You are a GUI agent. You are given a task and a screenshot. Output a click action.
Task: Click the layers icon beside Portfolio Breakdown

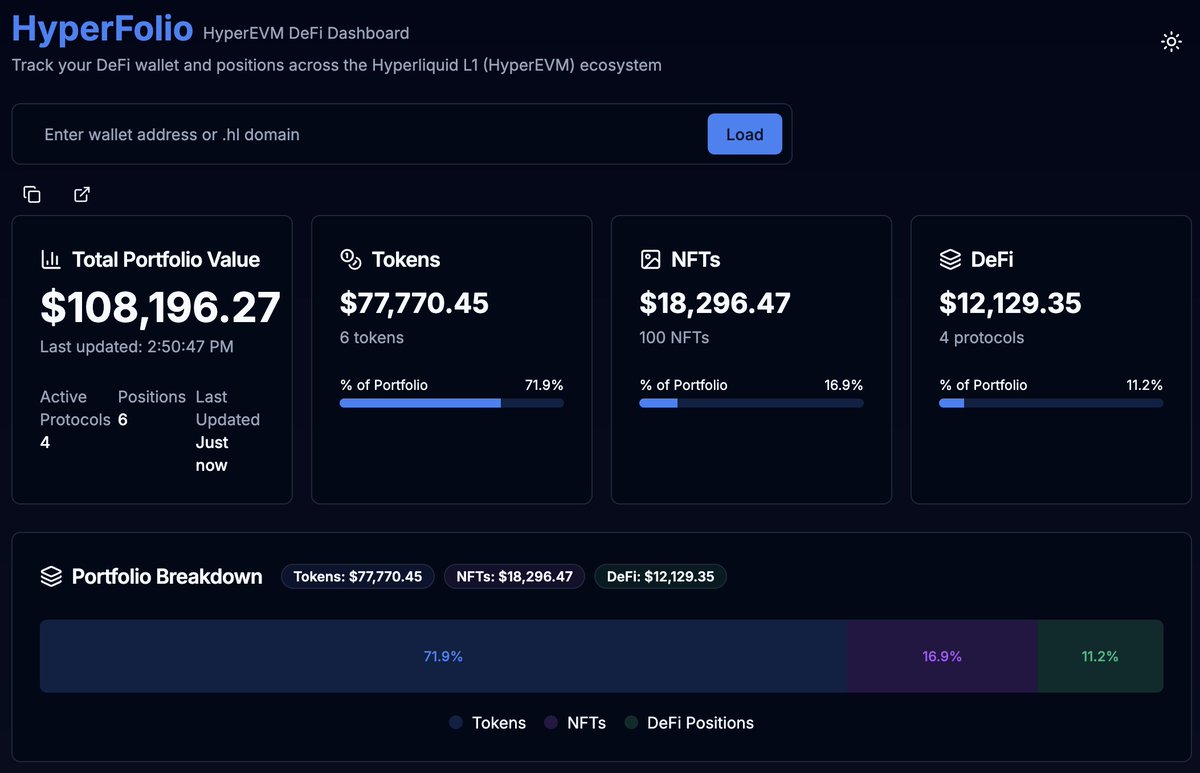click(51, 576)
